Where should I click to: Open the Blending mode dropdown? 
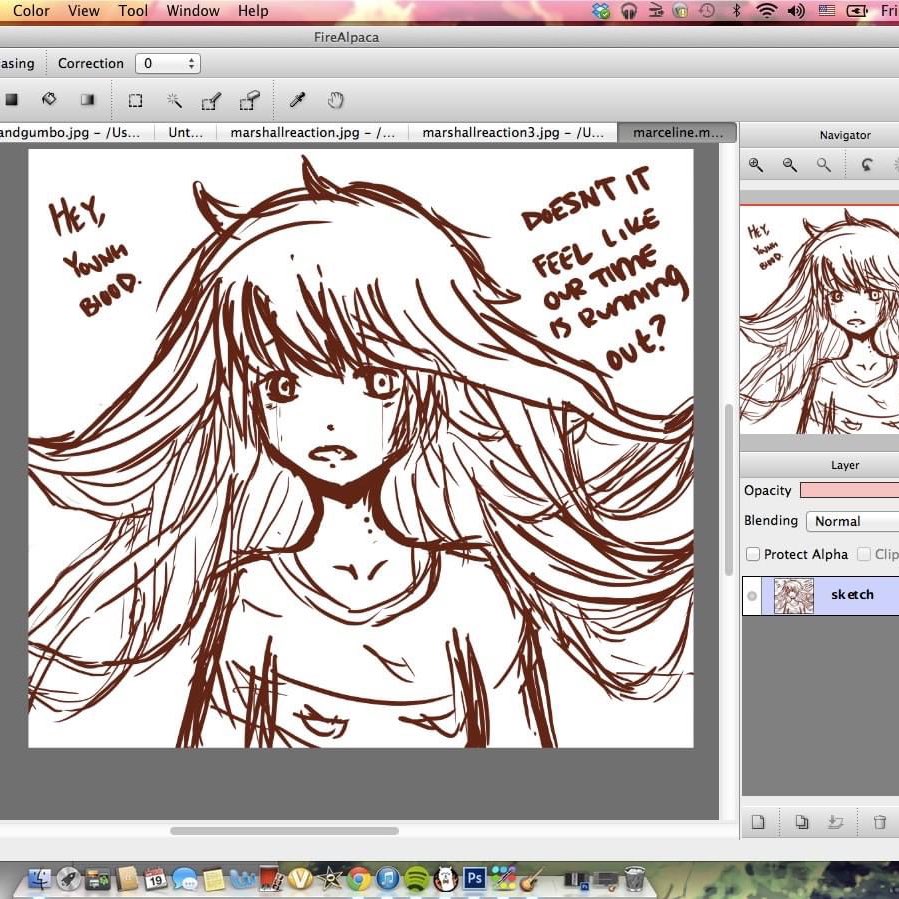click(x=853, y=521)
